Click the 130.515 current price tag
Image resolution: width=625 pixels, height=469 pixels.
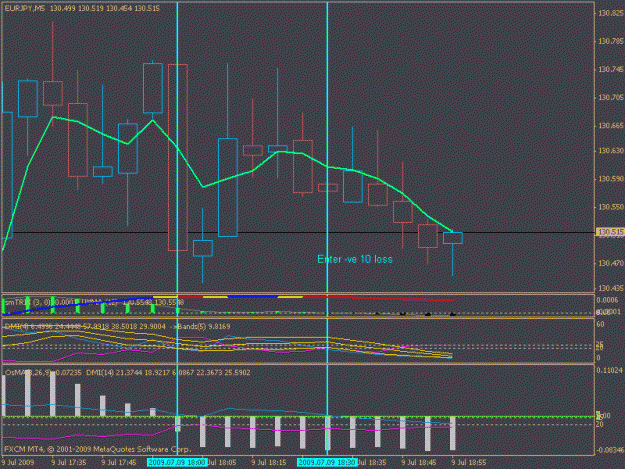[610, 232]
